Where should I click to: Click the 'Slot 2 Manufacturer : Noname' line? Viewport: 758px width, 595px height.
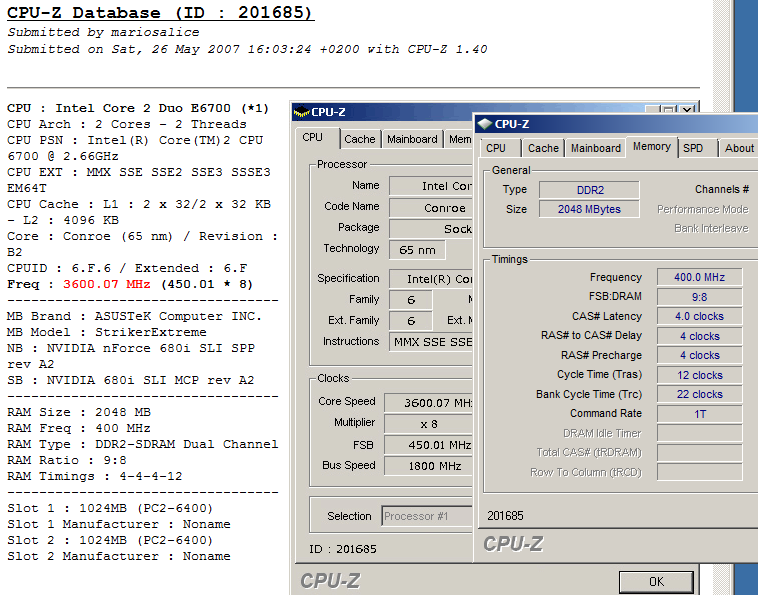pyautogui.click(x=118, y=556)
